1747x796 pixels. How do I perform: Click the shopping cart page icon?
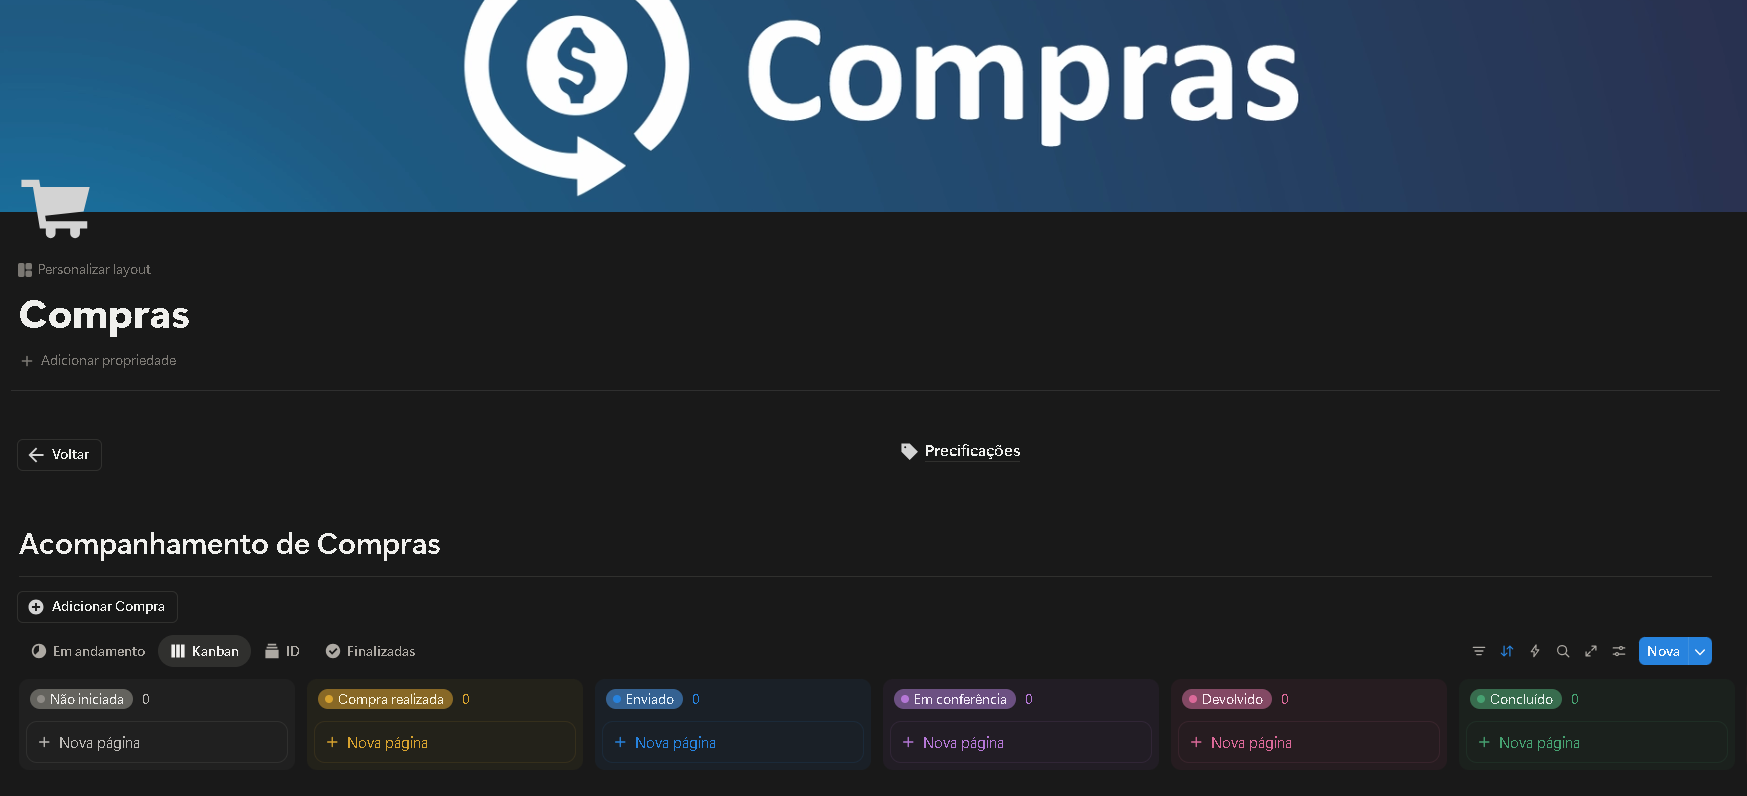pos(56,208)
